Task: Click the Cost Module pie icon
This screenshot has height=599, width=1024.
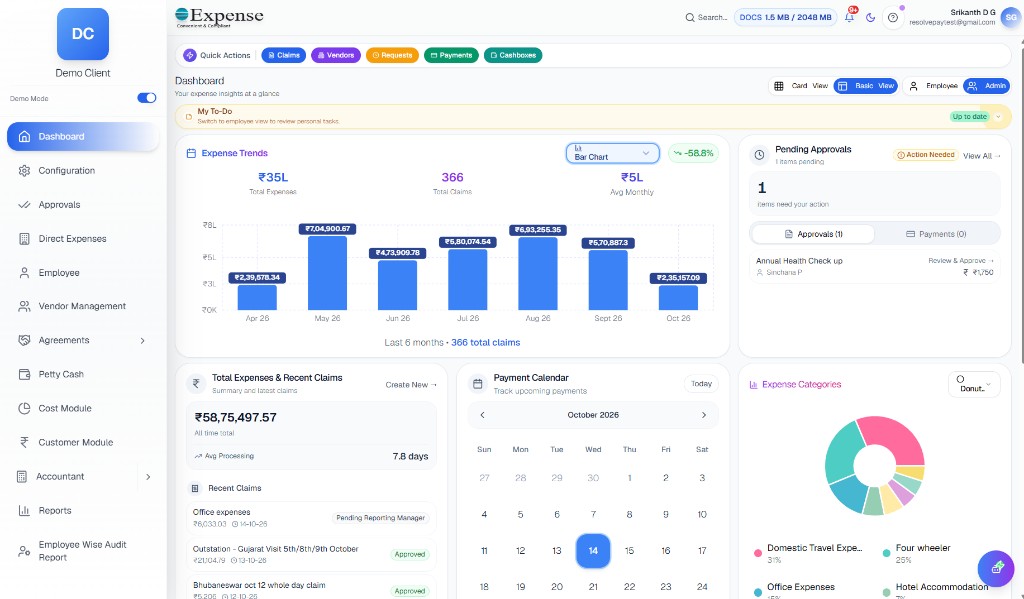Action: [x=24, y=408]
